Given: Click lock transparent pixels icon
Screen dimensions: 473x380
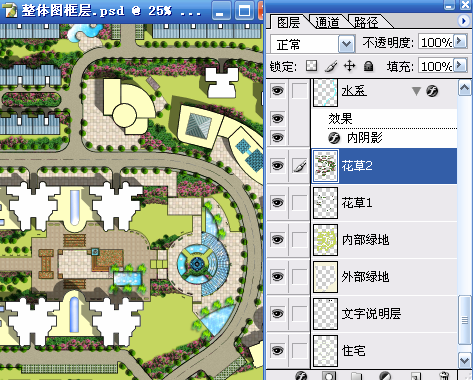Looking at the screenshot, I should click(311, 66).
